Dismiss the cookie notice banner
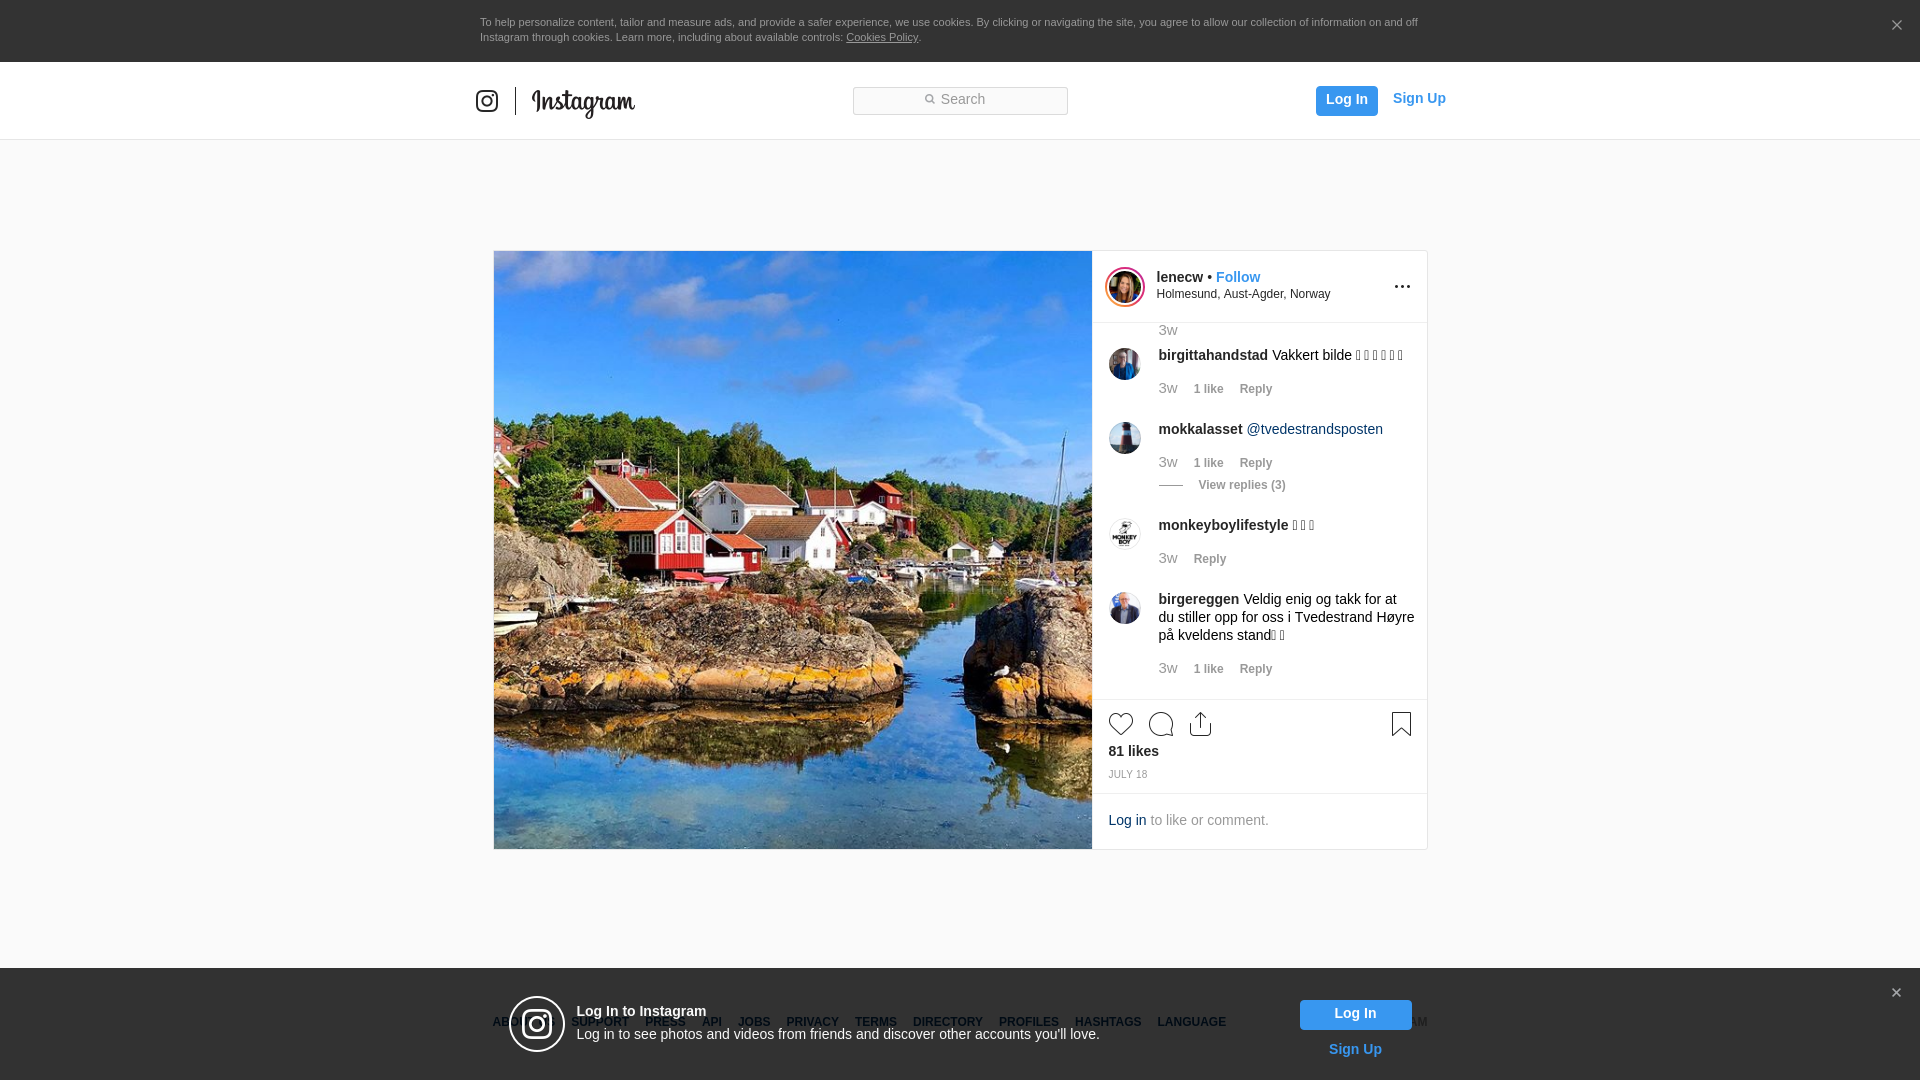The image size is (1920, 1080). click(x=1896, y=26)
